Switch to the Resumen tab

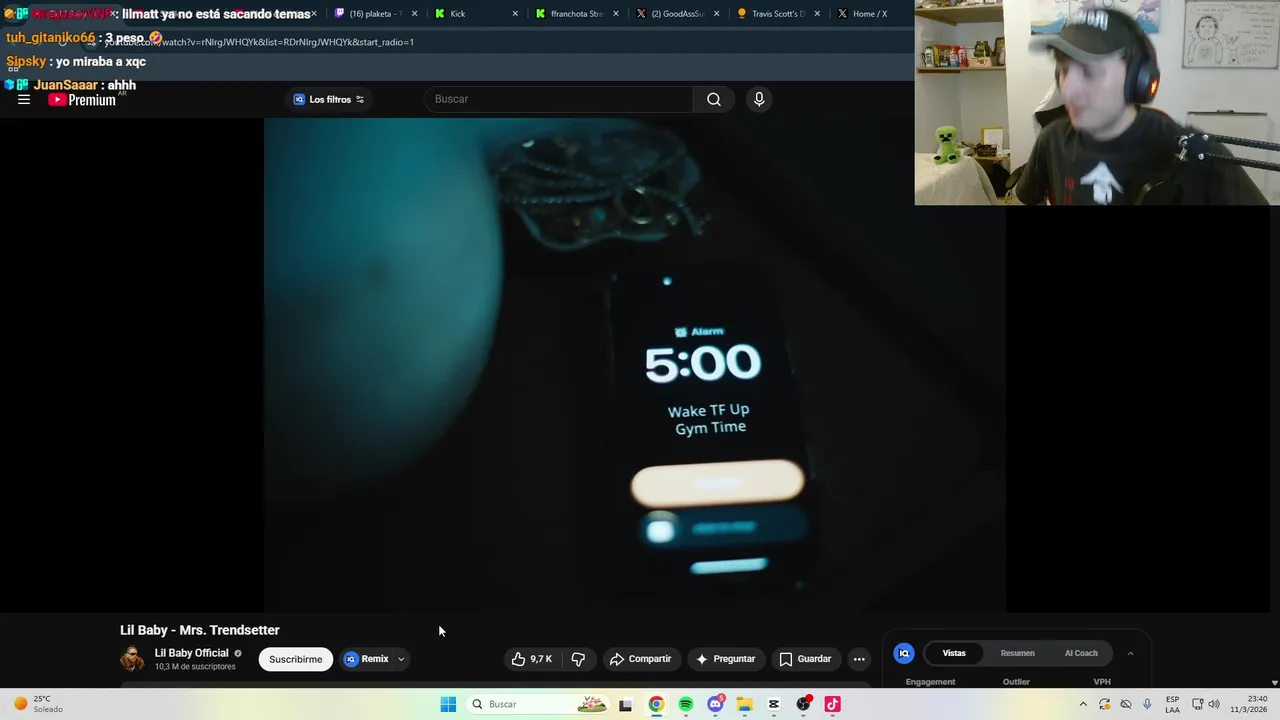coord(1017,653)
